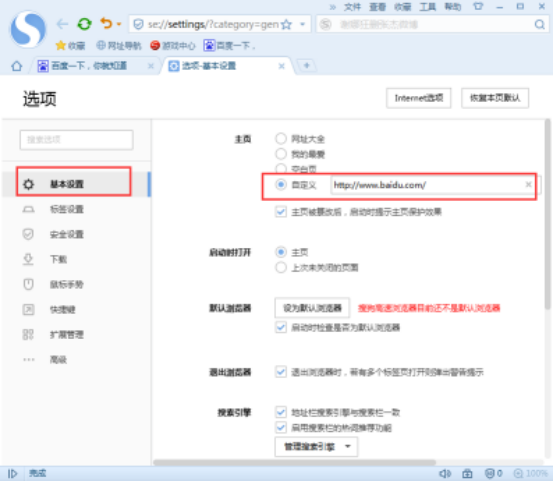Click the 搜索选项 search field

(x=76, y=140)
